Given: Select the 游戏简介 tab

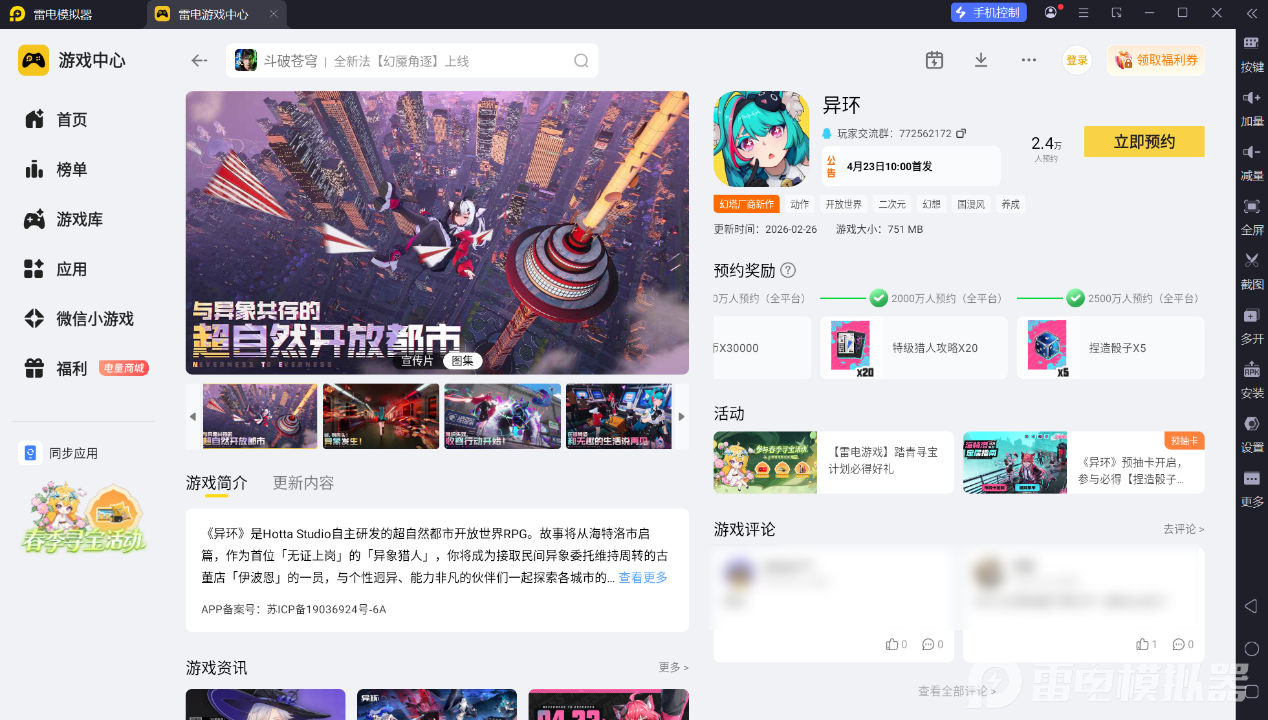Looking at the screenshot, I should [217, 483].
